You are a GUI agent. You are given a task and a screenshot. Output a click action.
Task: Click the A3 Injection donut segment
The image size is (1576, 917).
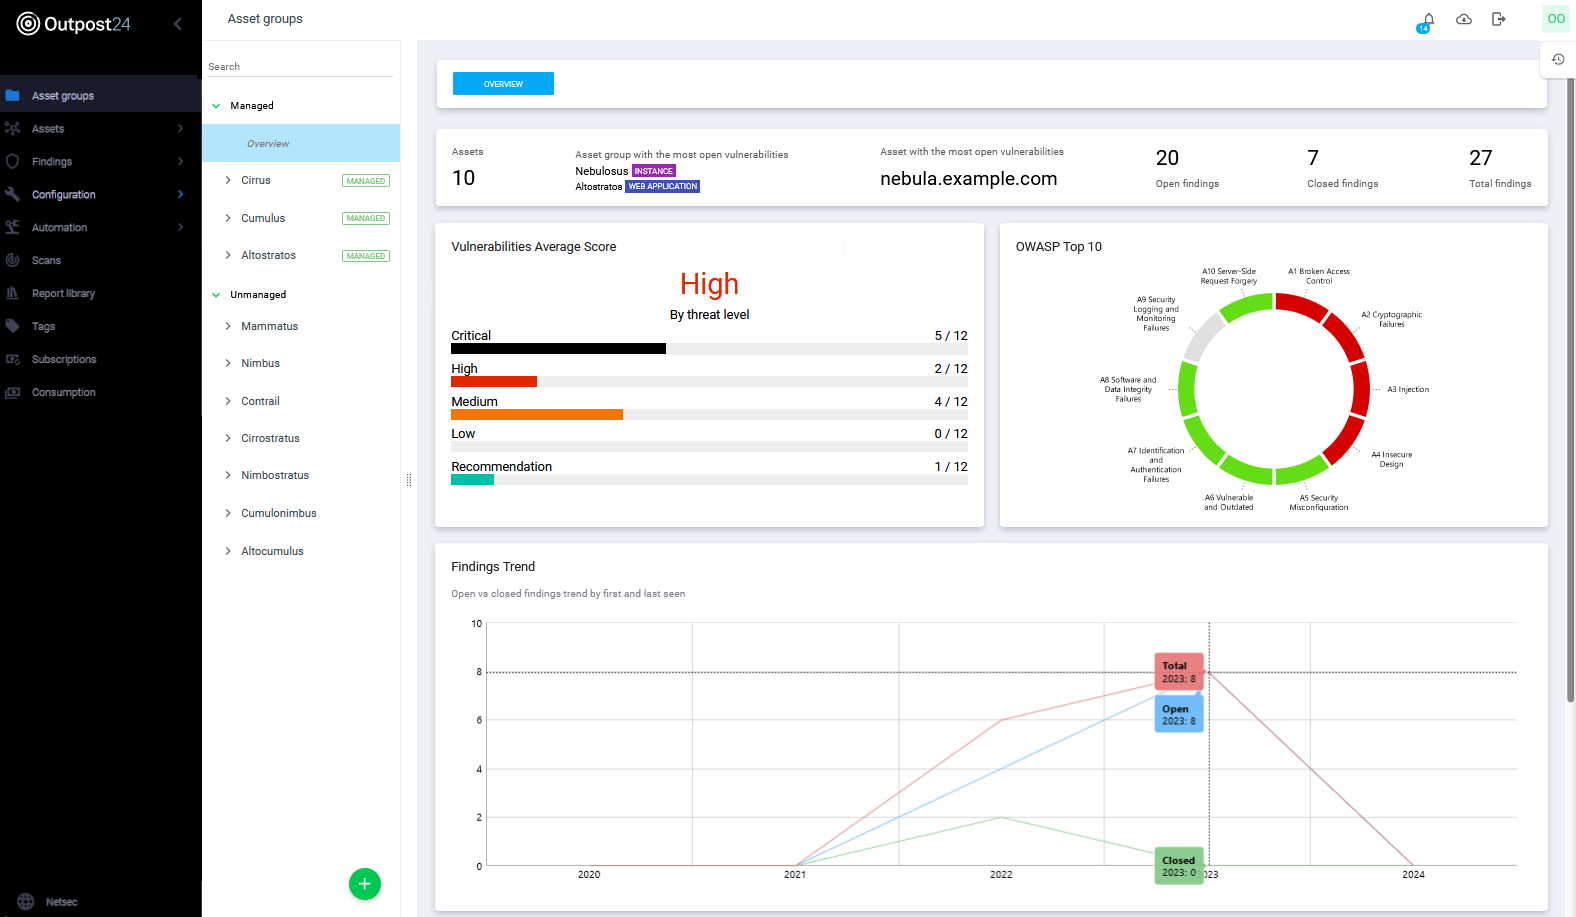(1361, 389)
